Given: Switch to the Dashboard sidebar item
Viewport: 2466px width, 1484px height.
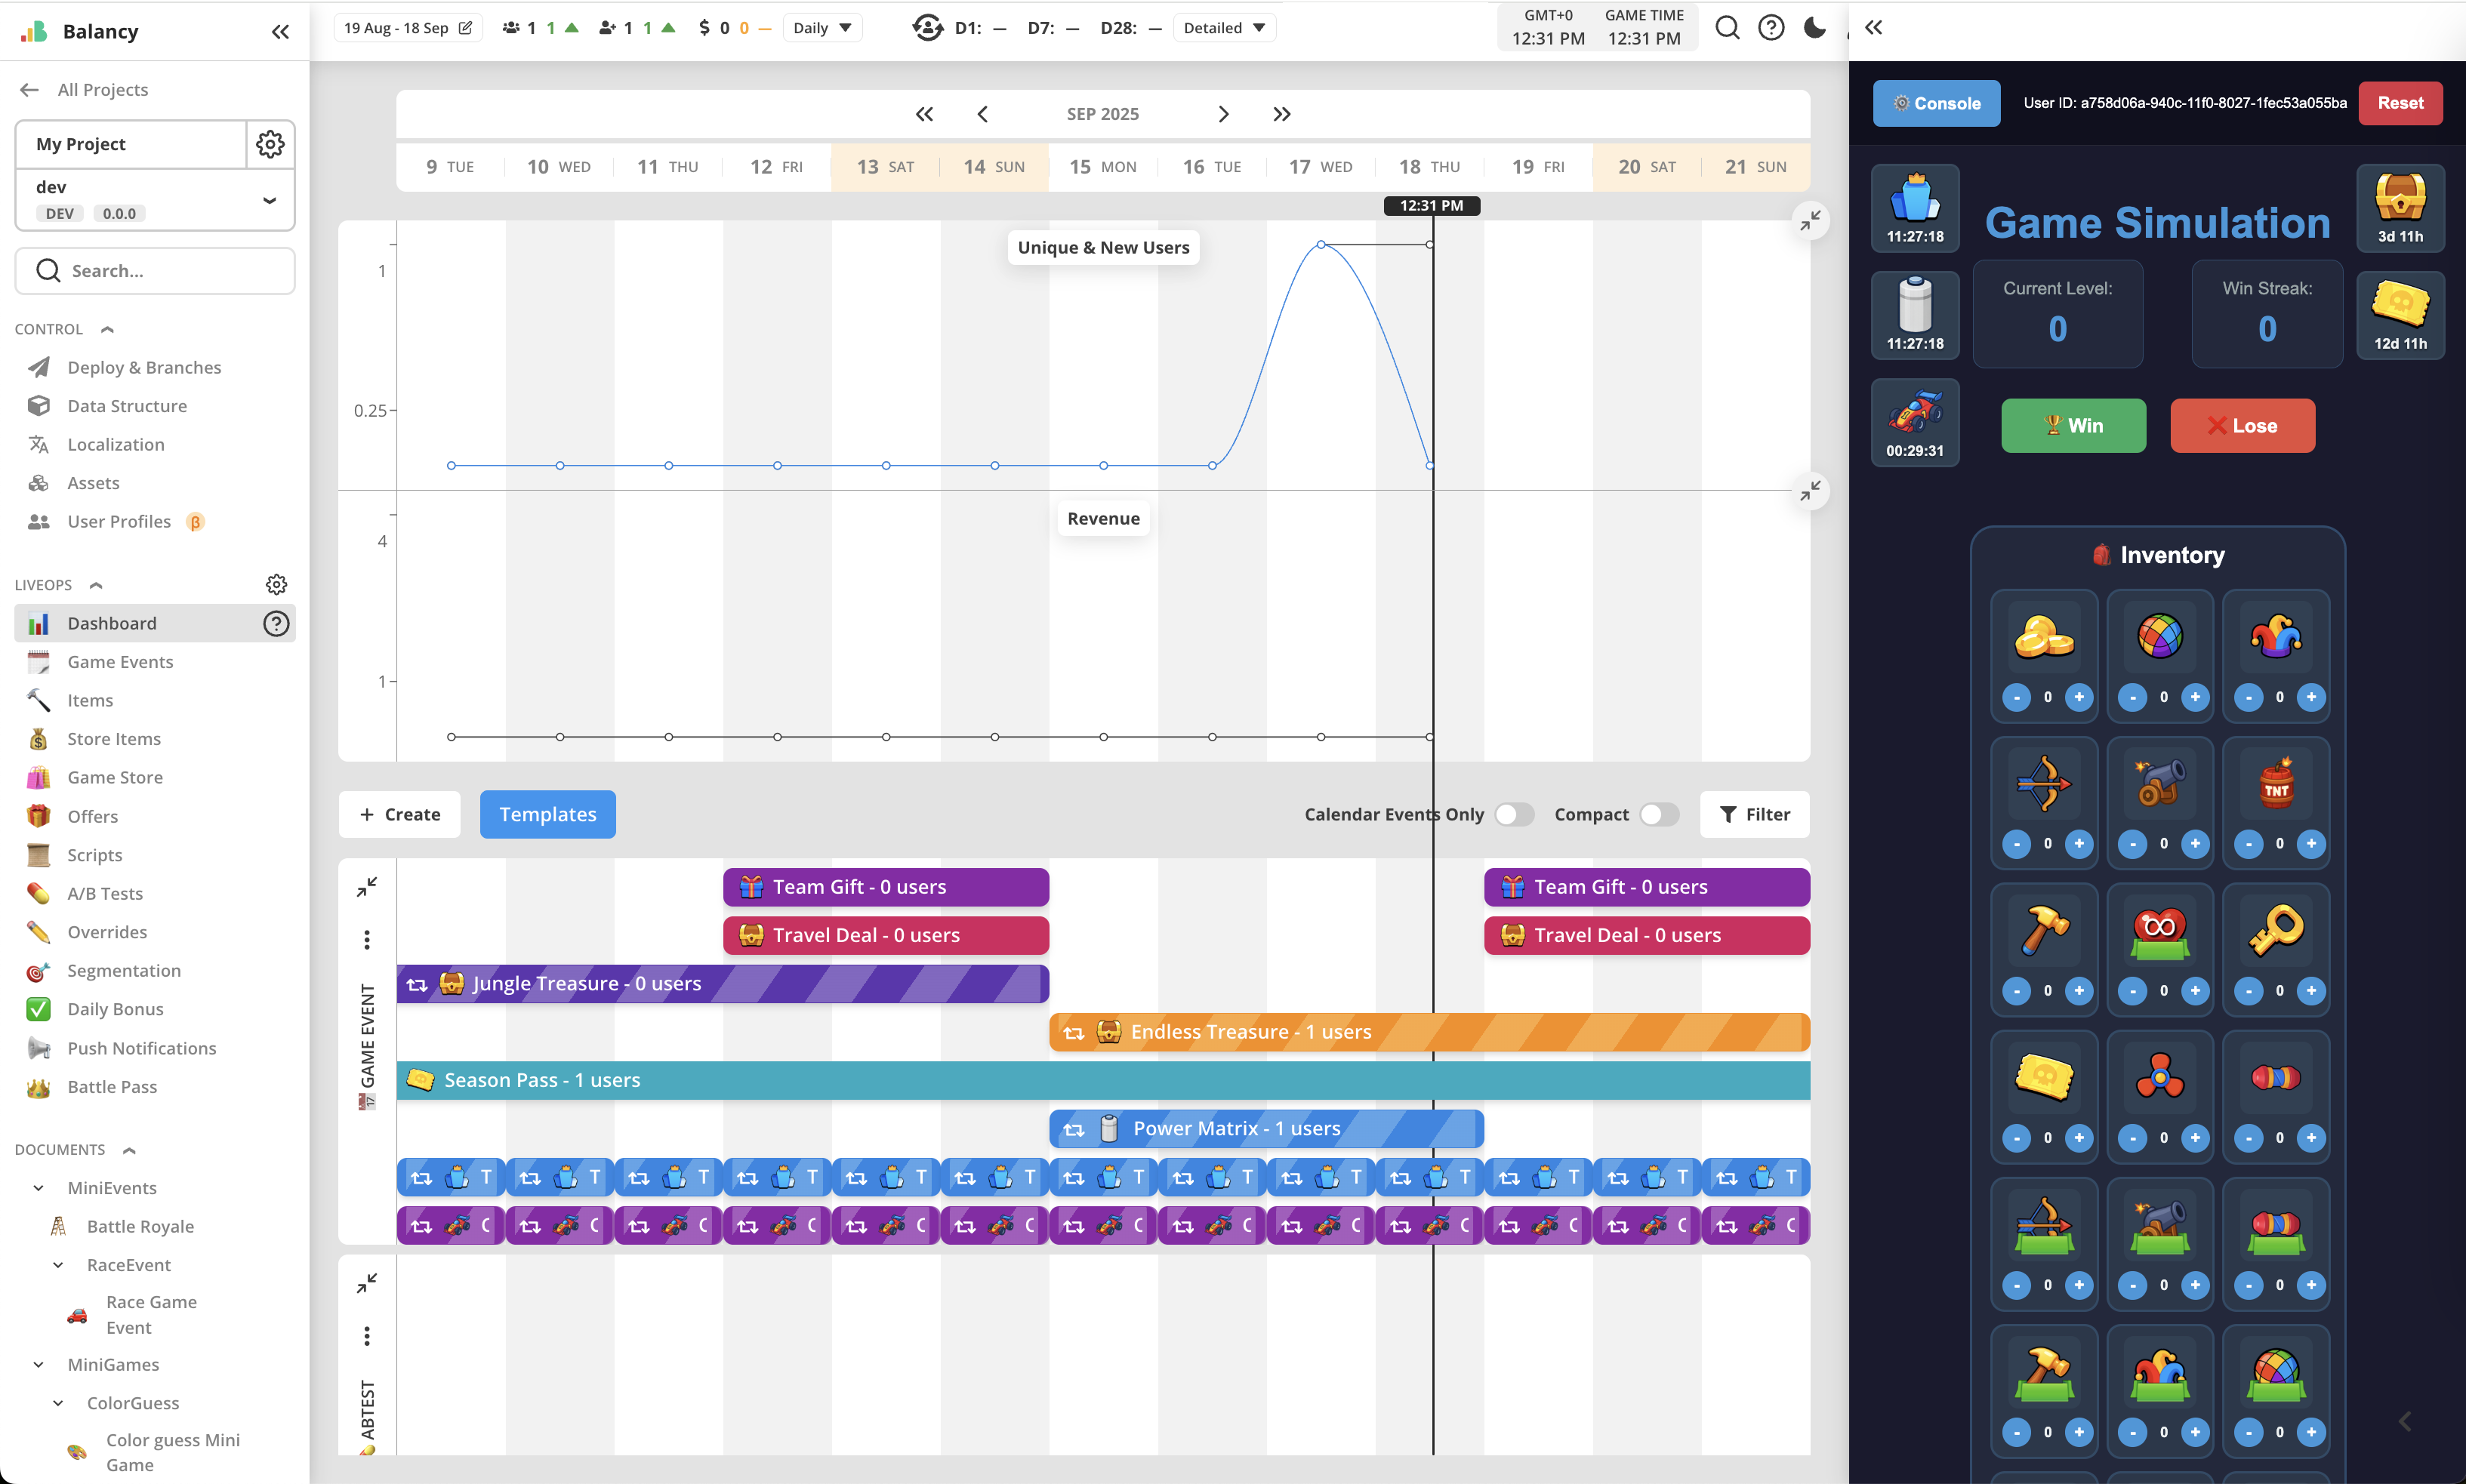Looking at the screenshot, I should point(110,622).
